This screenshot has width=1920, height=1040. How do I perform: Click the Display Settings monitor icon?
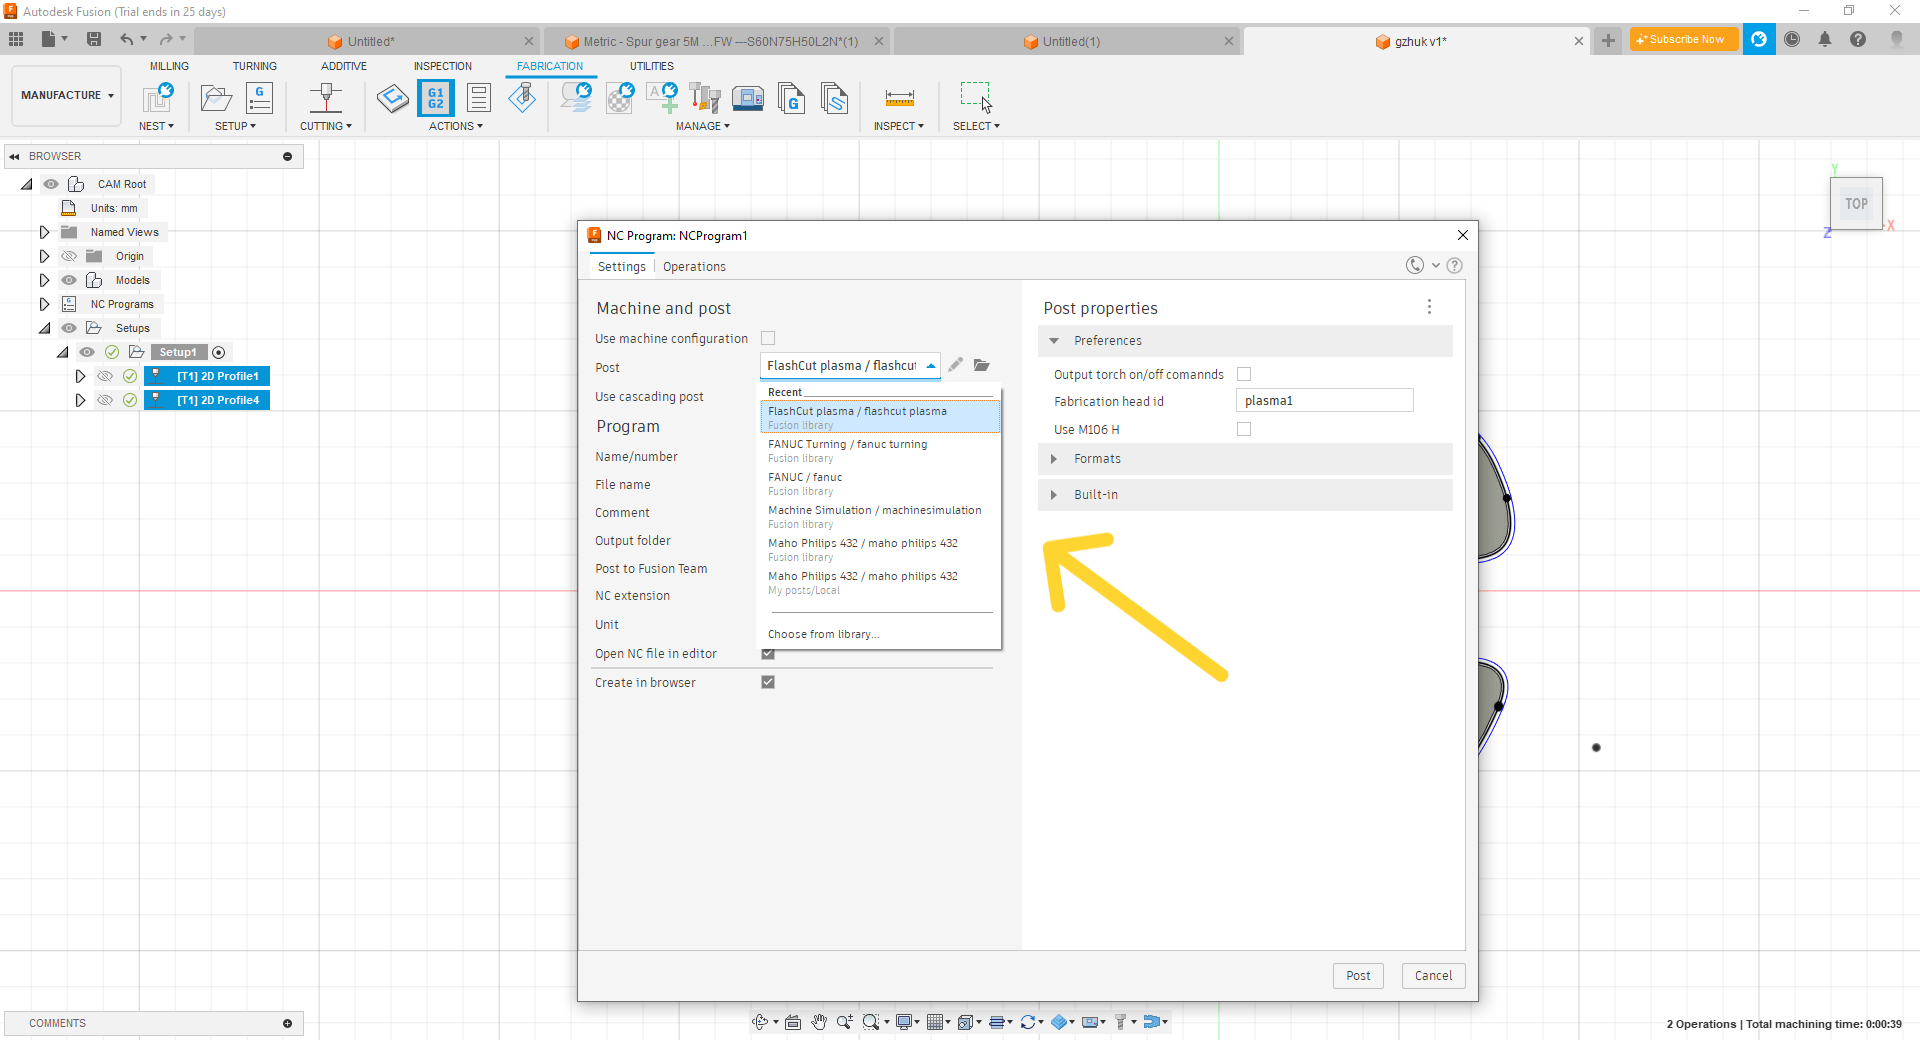pyautogui.click(x=904, y=1021)
